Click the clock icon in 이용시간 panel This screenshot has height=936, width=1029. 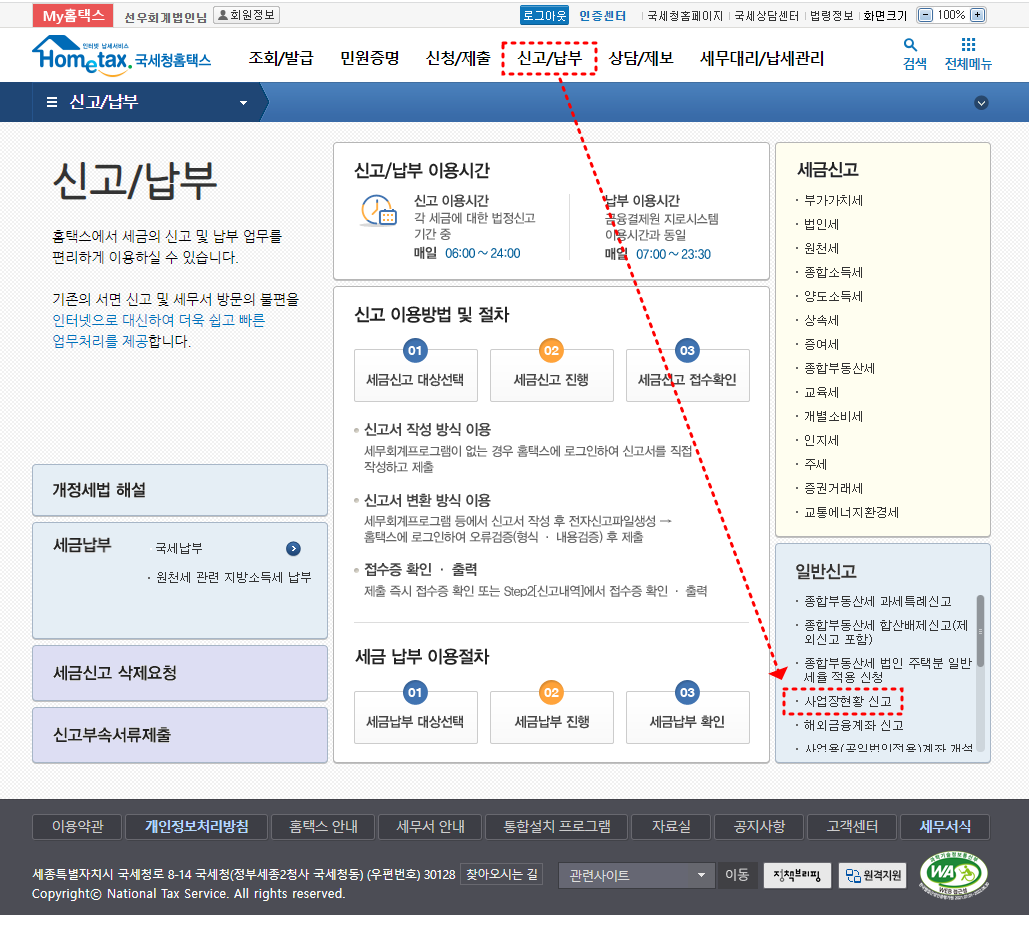pos(379,211)
